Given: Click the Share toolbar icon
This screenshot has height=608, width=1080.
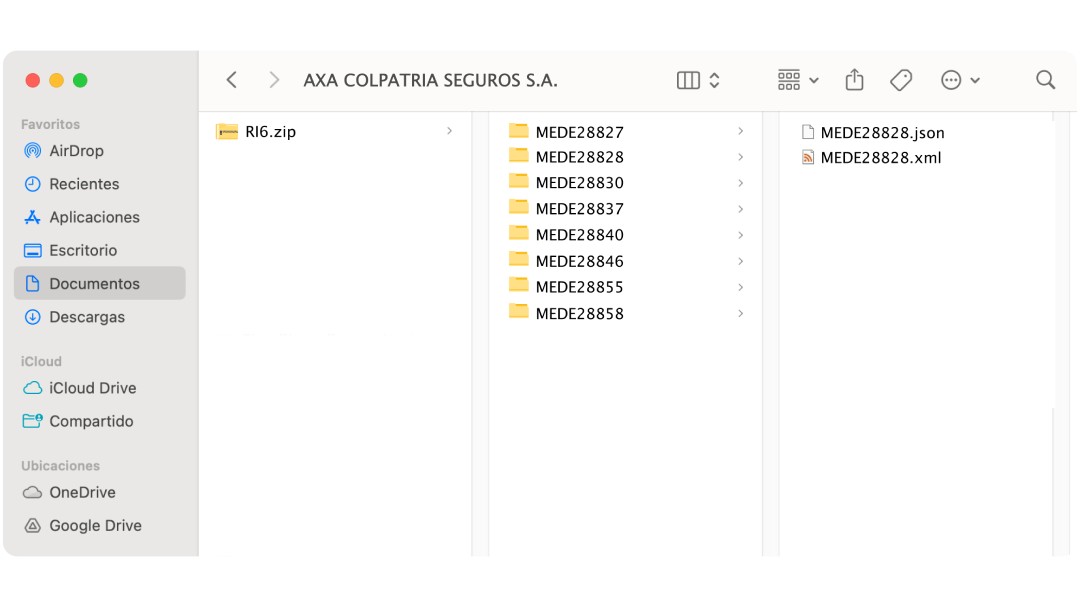Looking at the screenshot, I should tap(854, 80).
